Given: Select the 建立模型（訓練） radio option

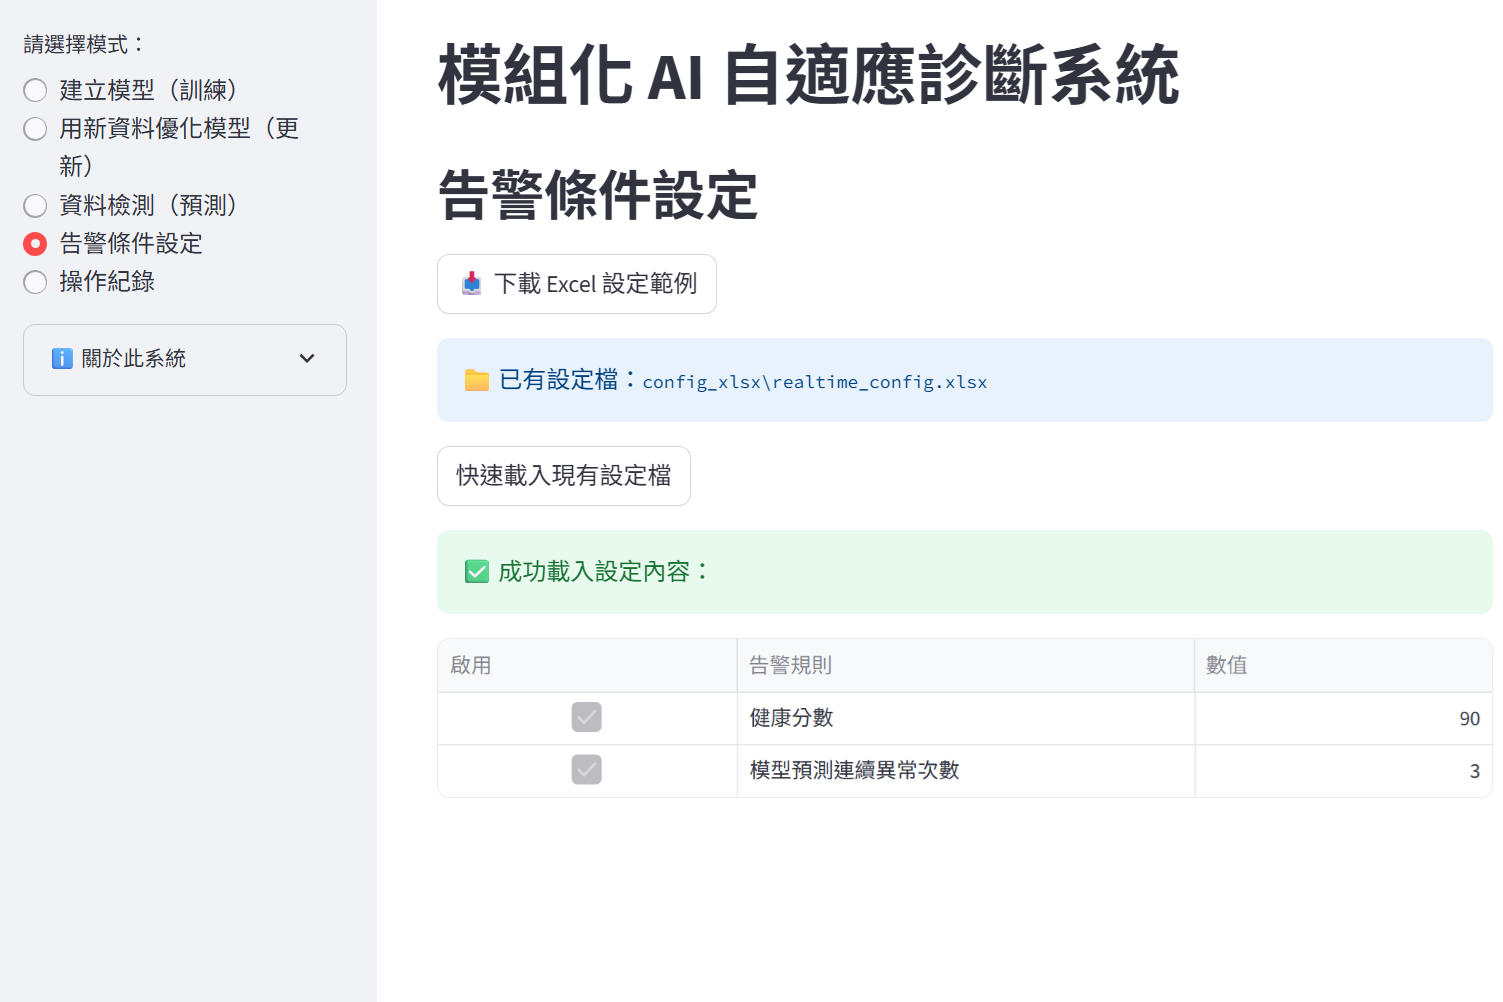Looking at the screenshot, I should tap(35, 91).
